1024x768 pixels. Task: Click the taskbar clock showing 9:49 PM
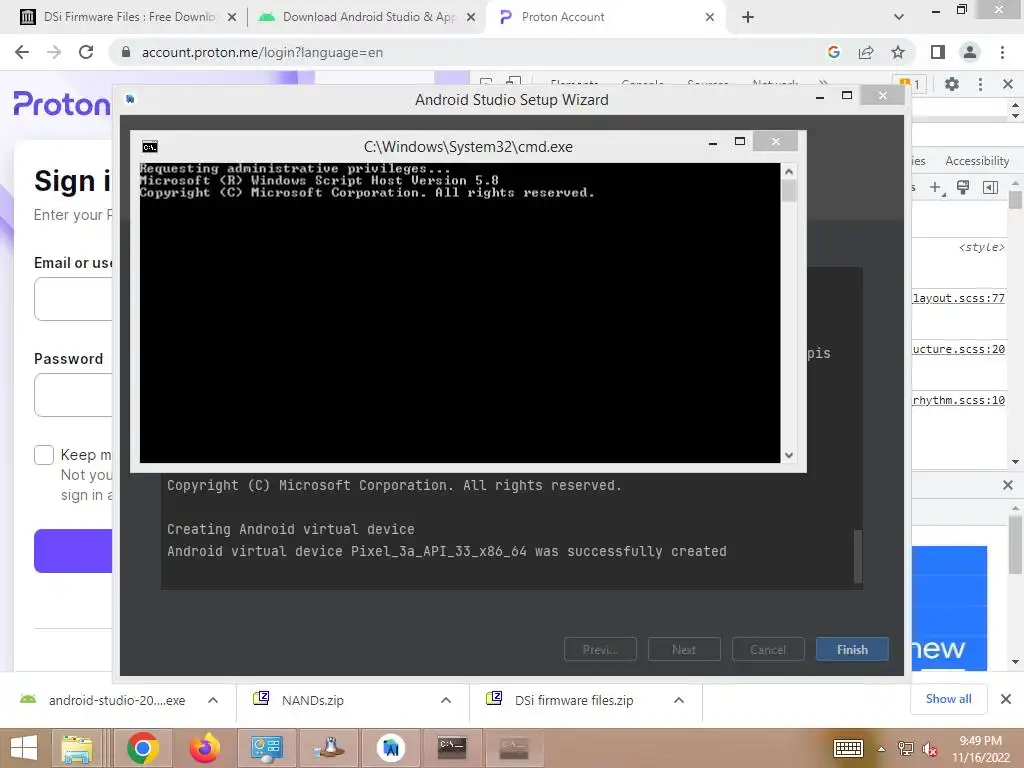(x=980, y=748)
